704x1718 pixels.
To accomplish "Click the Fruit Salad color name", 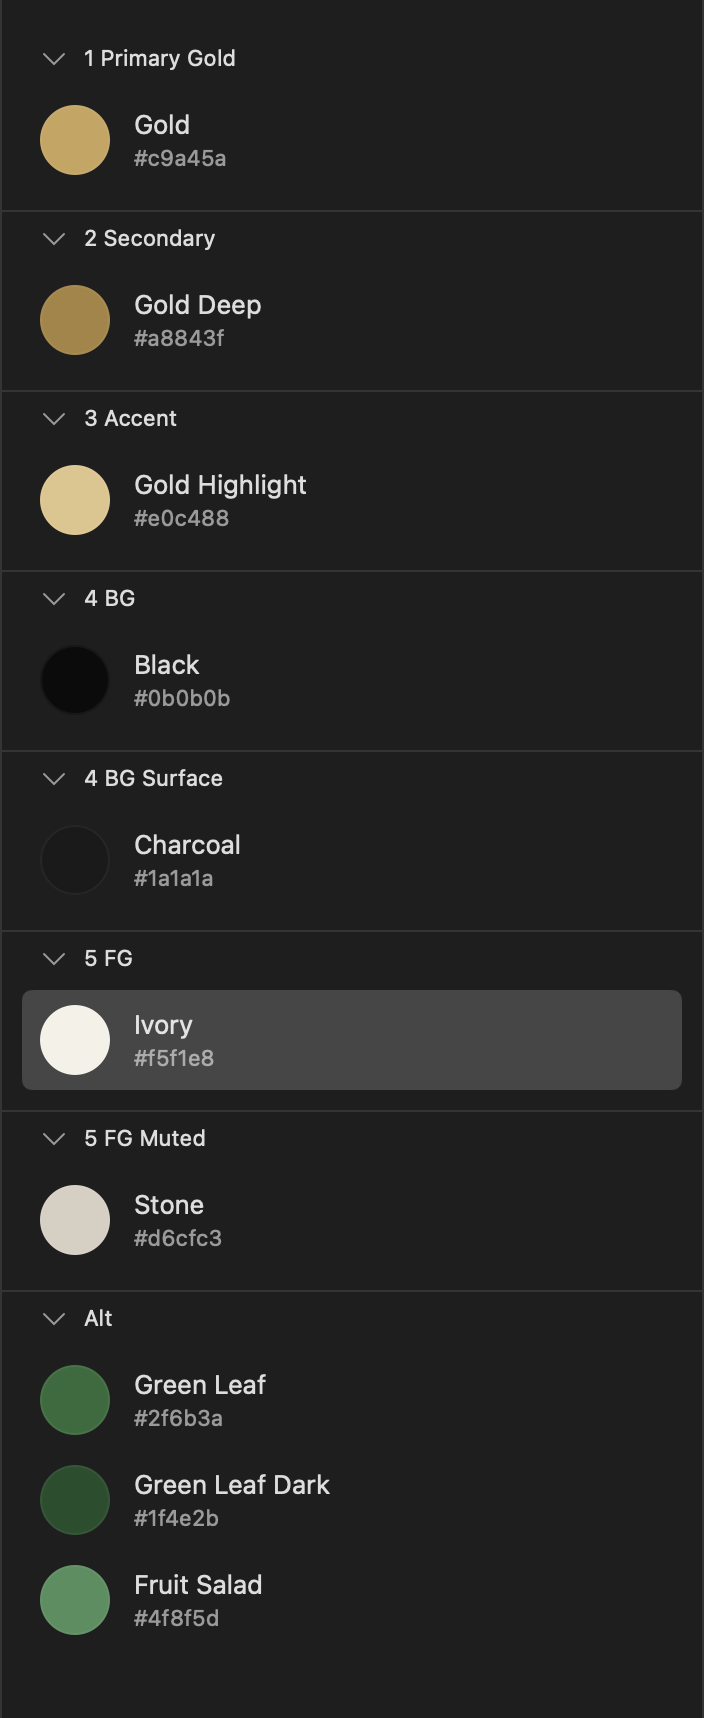I will pyautogui.click(x=198, y=1585).
